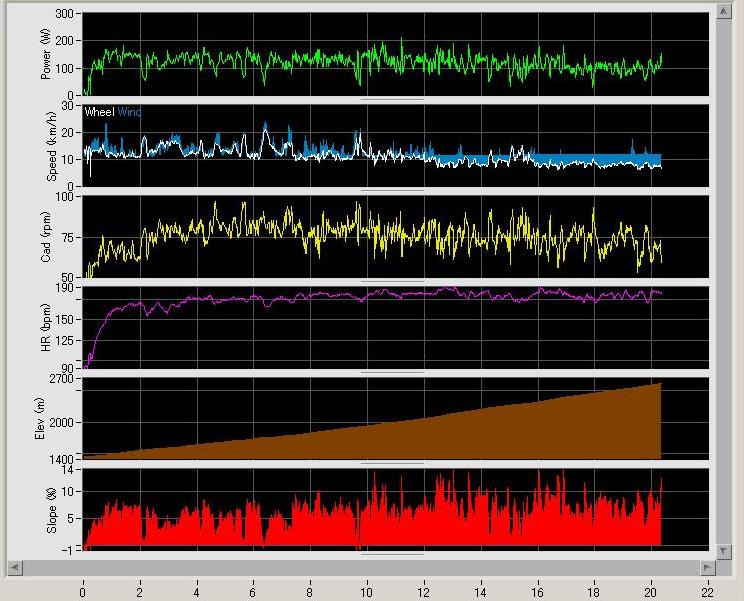Click the horizontal scrollbar track

[360, 567]
